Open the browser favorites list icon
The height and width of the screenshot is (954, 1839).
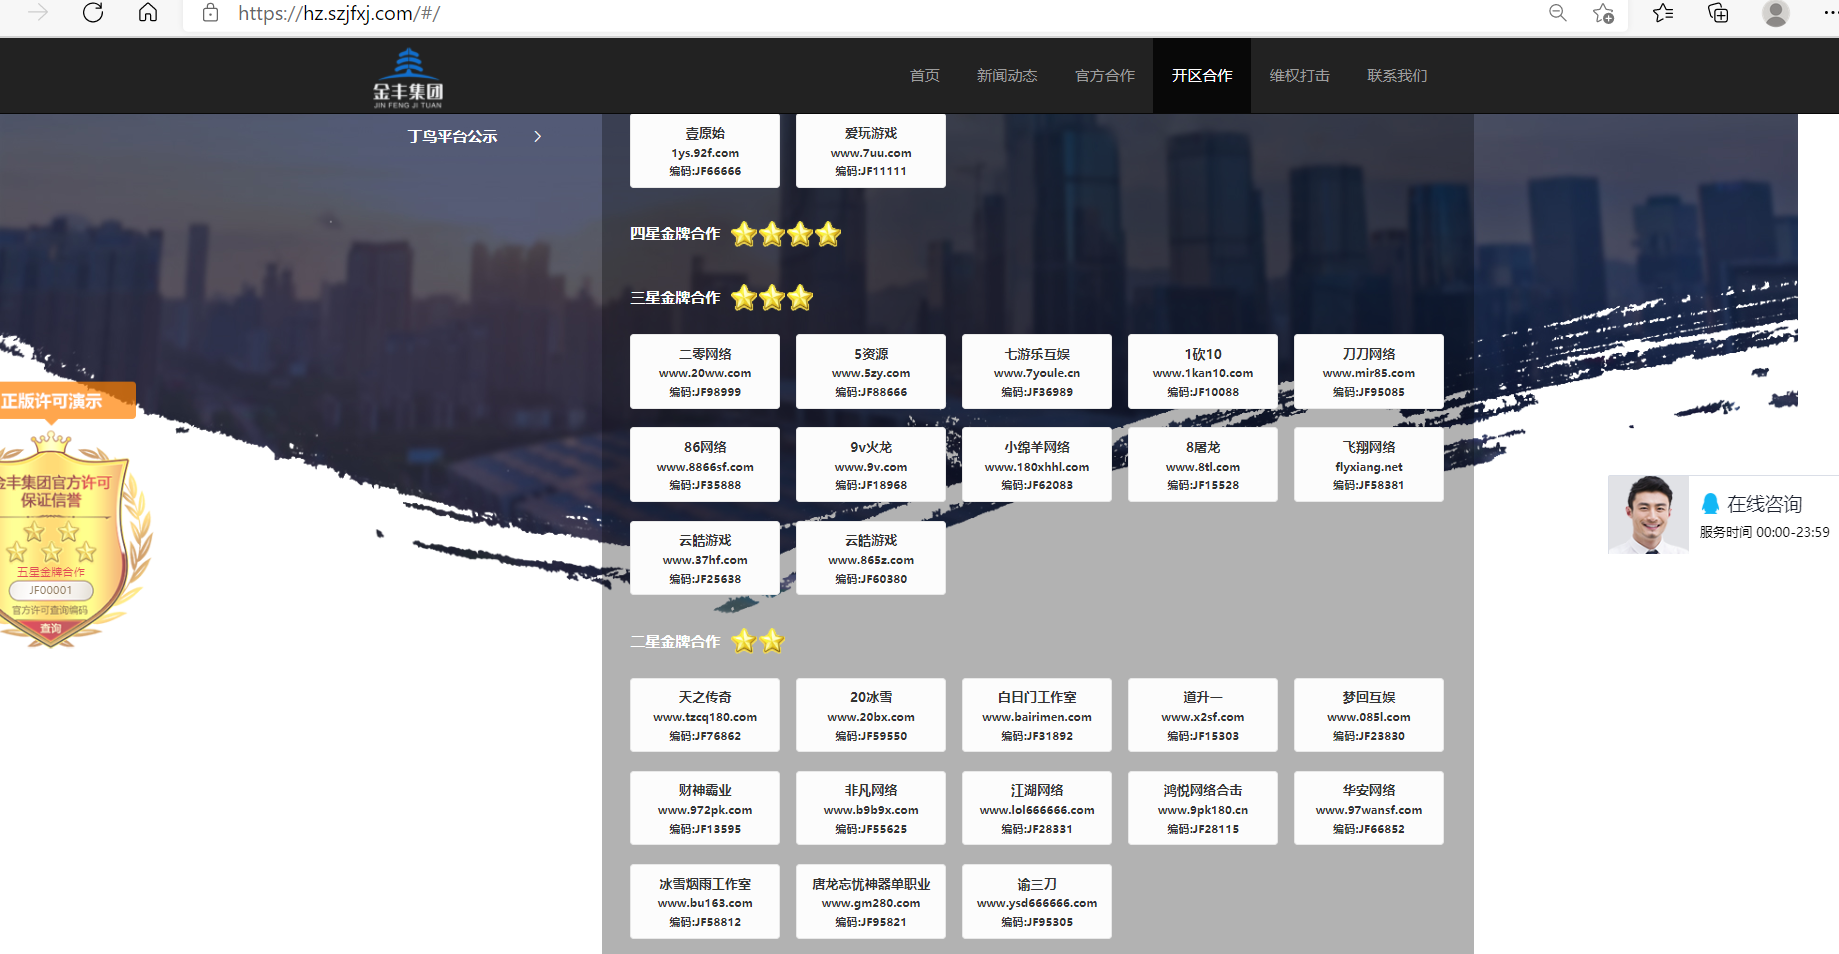point(1663,13)
